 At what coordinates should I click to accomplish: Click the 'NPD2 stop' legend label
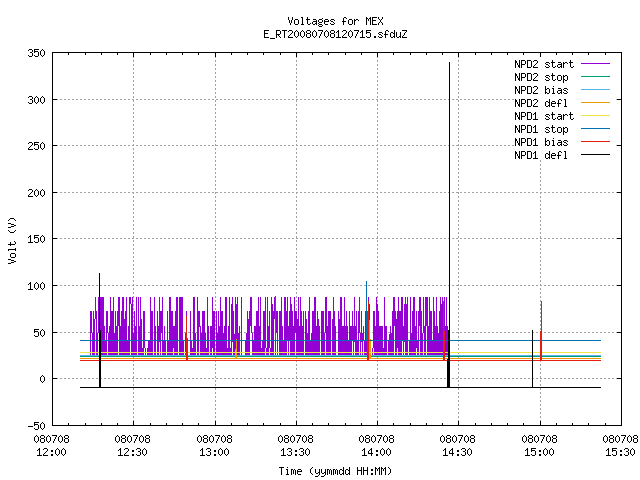tap(541, 77)
